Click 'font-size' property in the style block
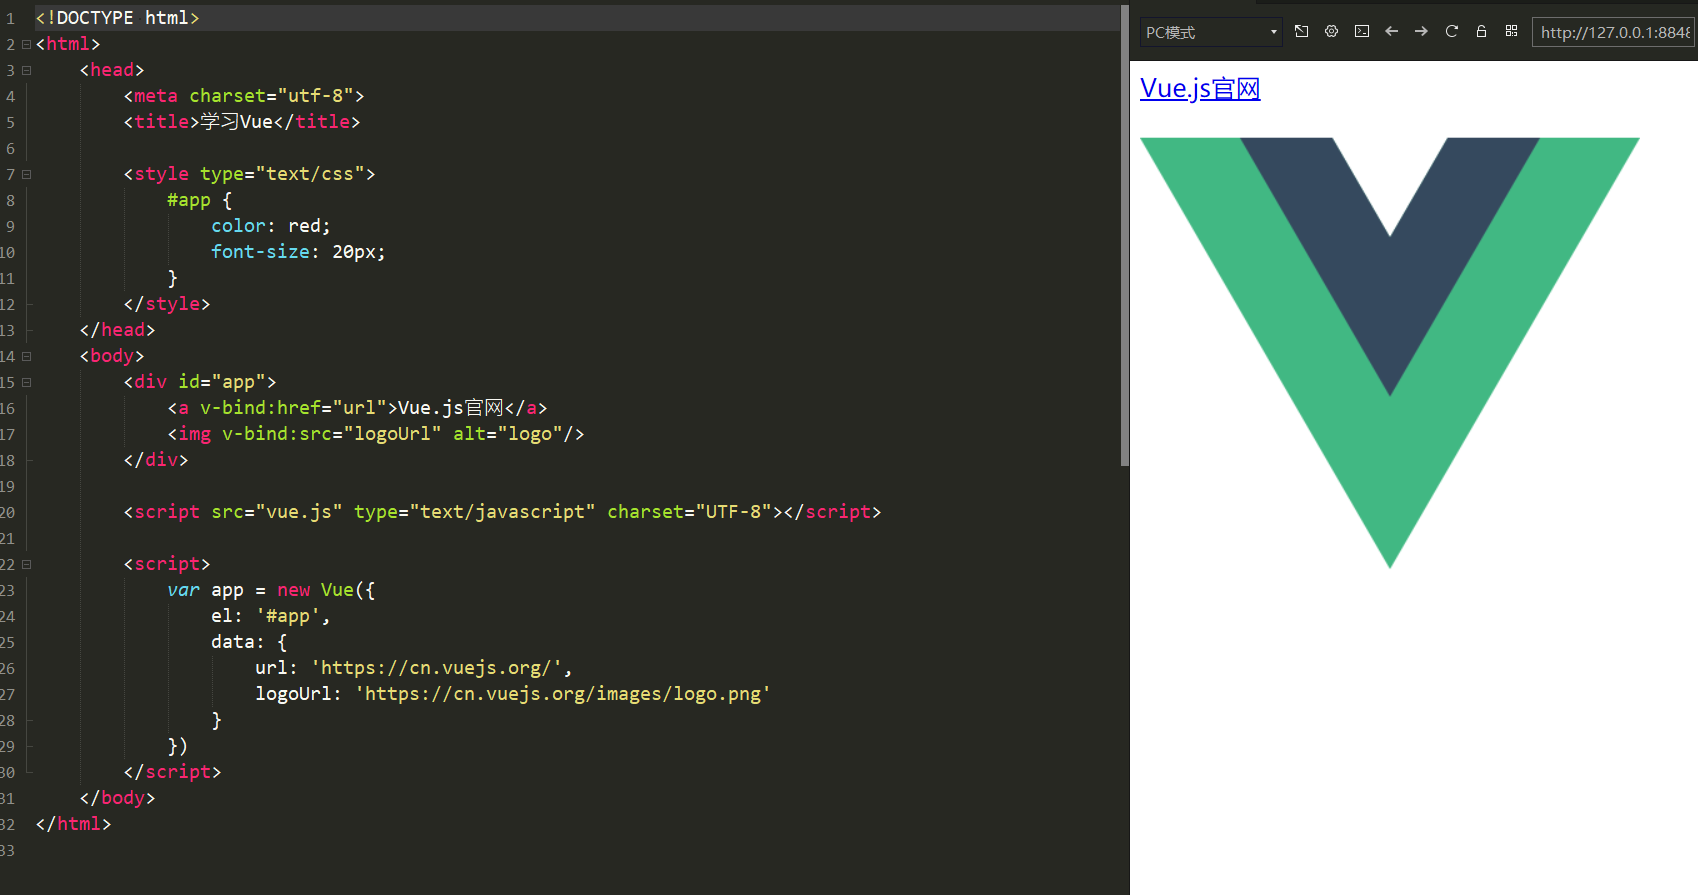1698x895 pixels. pyautogui.click(x=260, y=252)
